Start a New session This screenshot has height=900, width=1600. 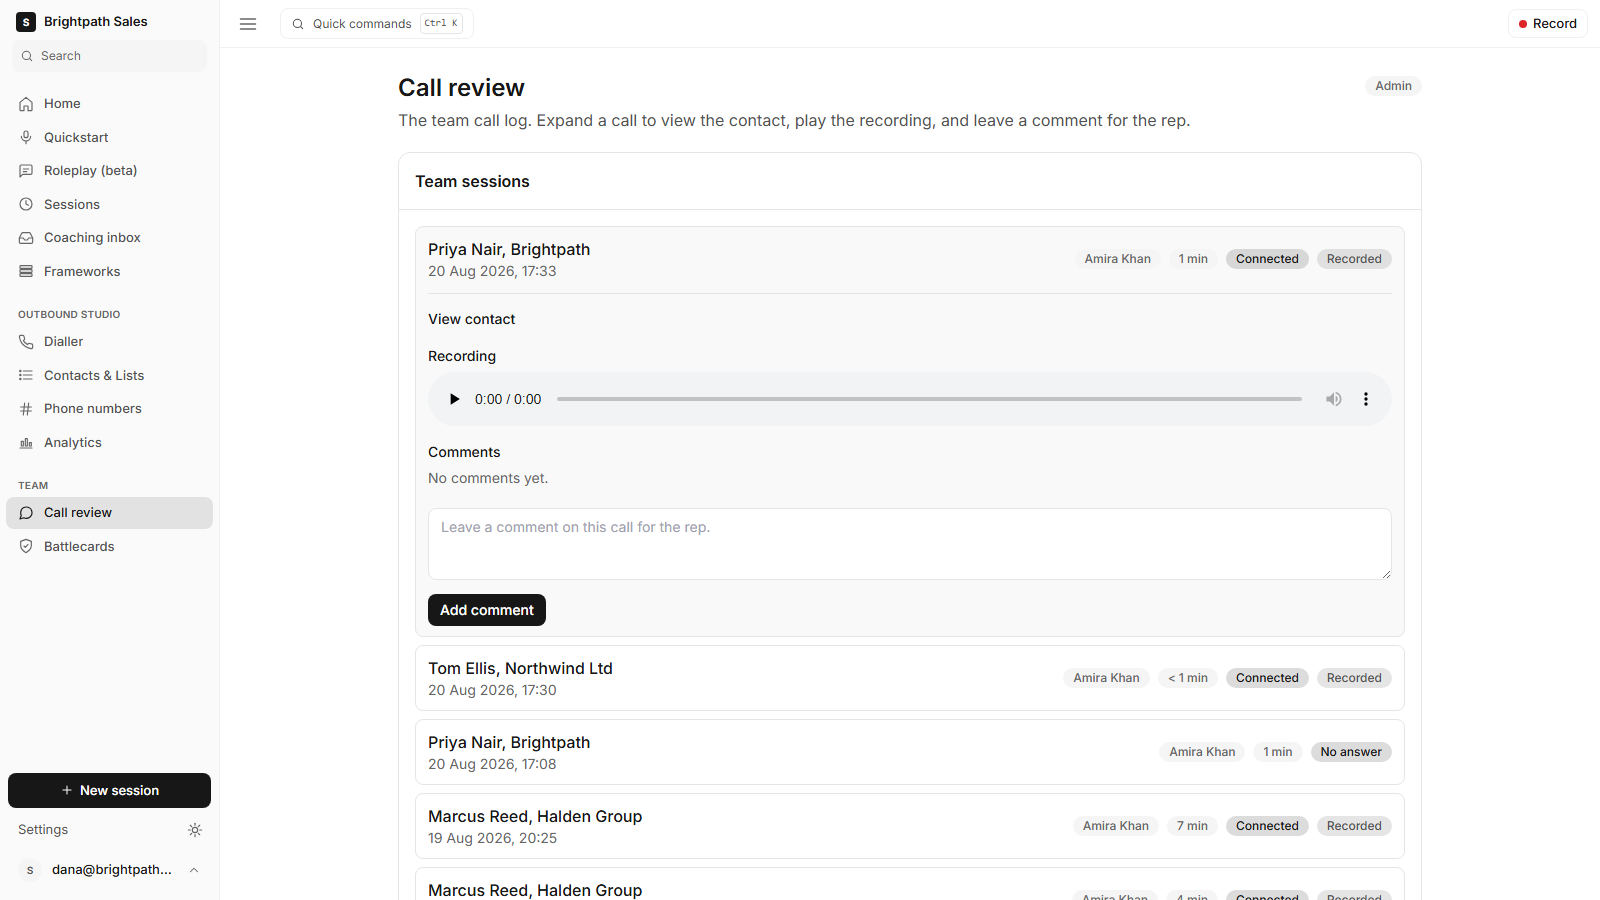[x=109, y=790]
